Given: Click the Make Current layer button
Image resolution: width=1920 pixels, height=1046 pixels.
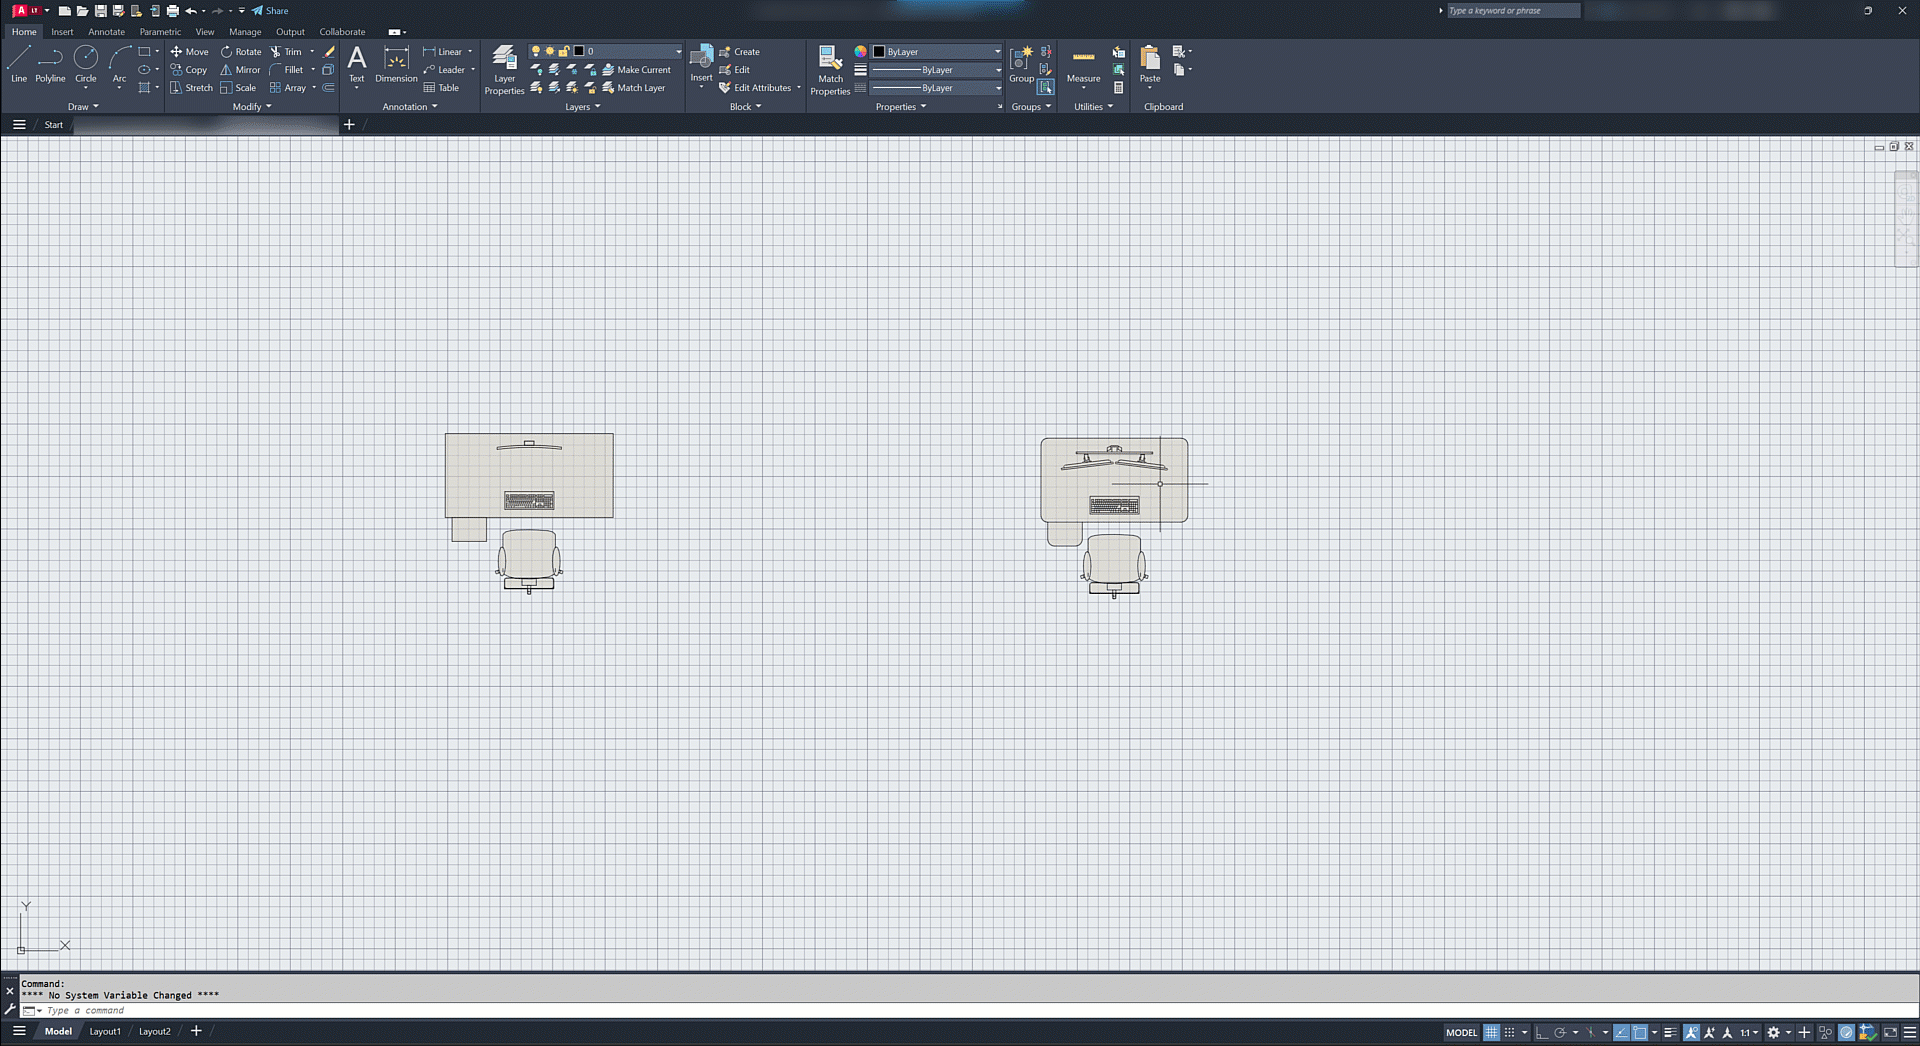Looking at the screenshot, I should click(x=636, y=70).
